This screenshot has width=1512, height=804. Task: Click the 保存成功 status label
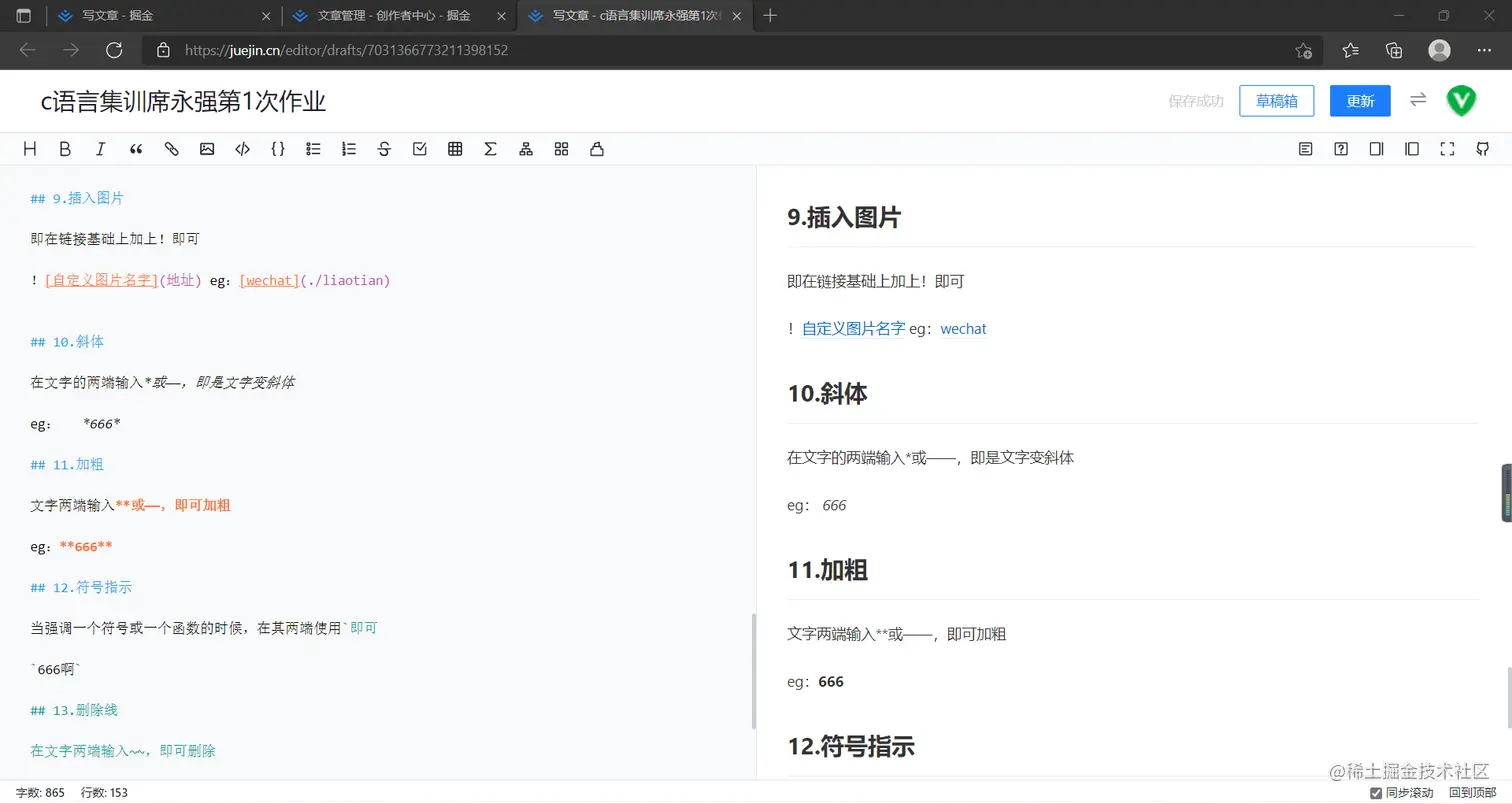(1196, 100)
